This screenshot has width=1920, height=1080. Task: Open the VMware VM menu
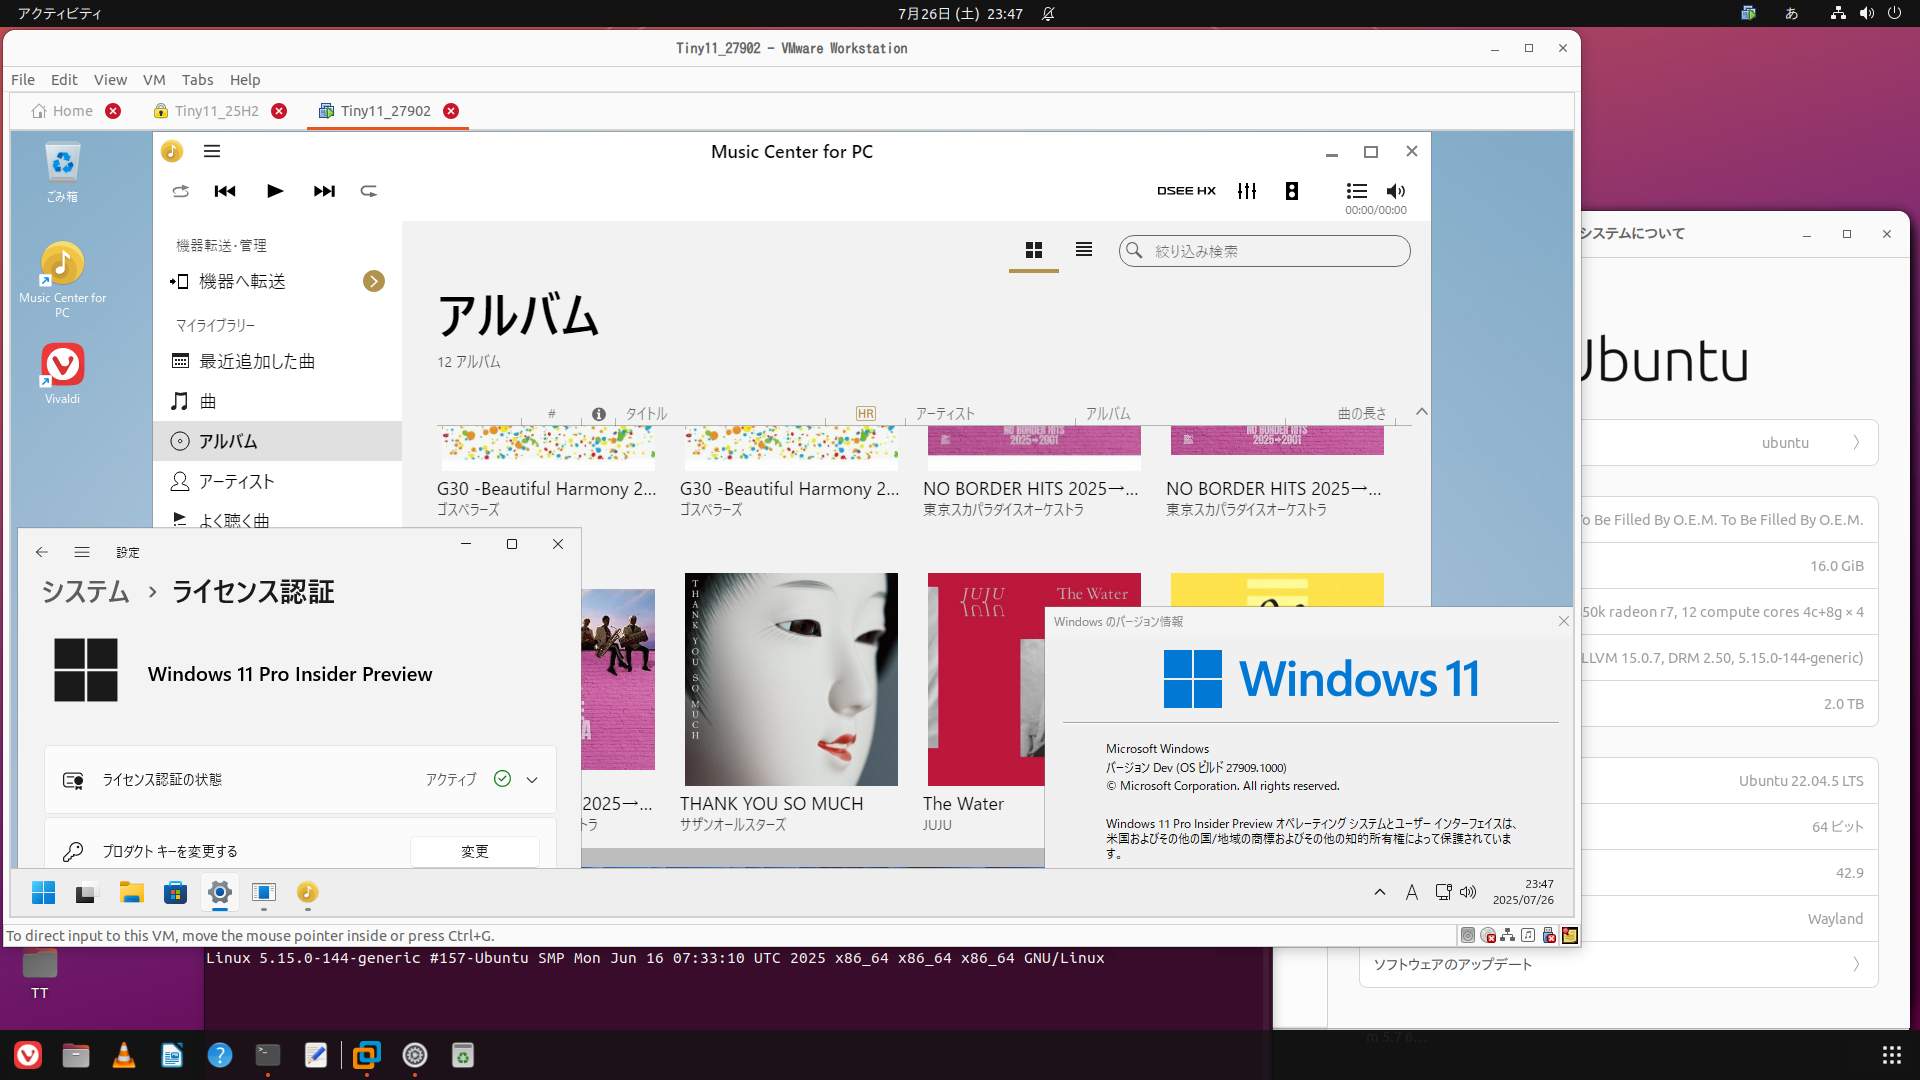point(154,80)
